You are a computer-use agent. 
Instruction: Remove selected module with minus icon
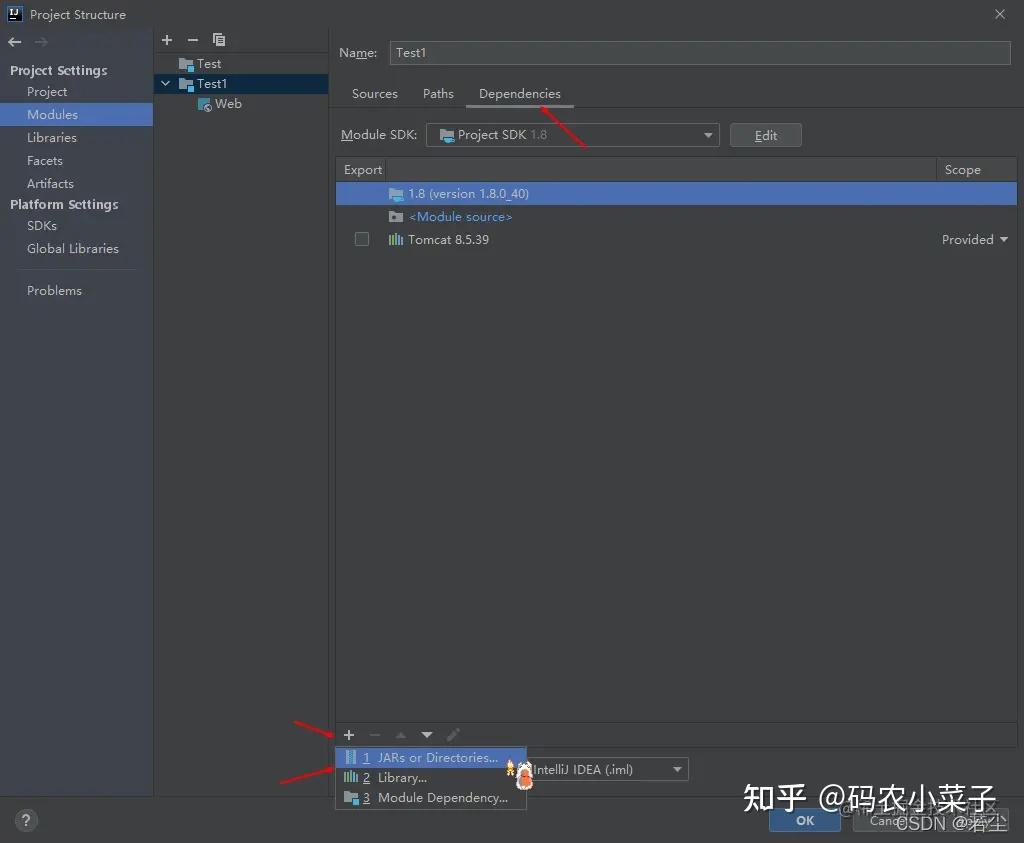pos(193,40)
